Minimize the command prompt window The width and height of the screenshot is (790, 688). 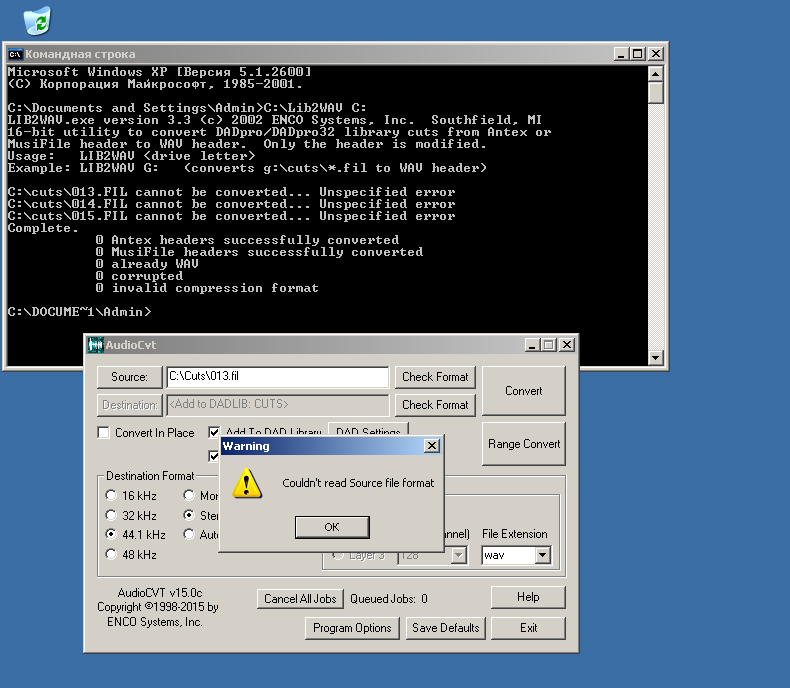[621, 53]
